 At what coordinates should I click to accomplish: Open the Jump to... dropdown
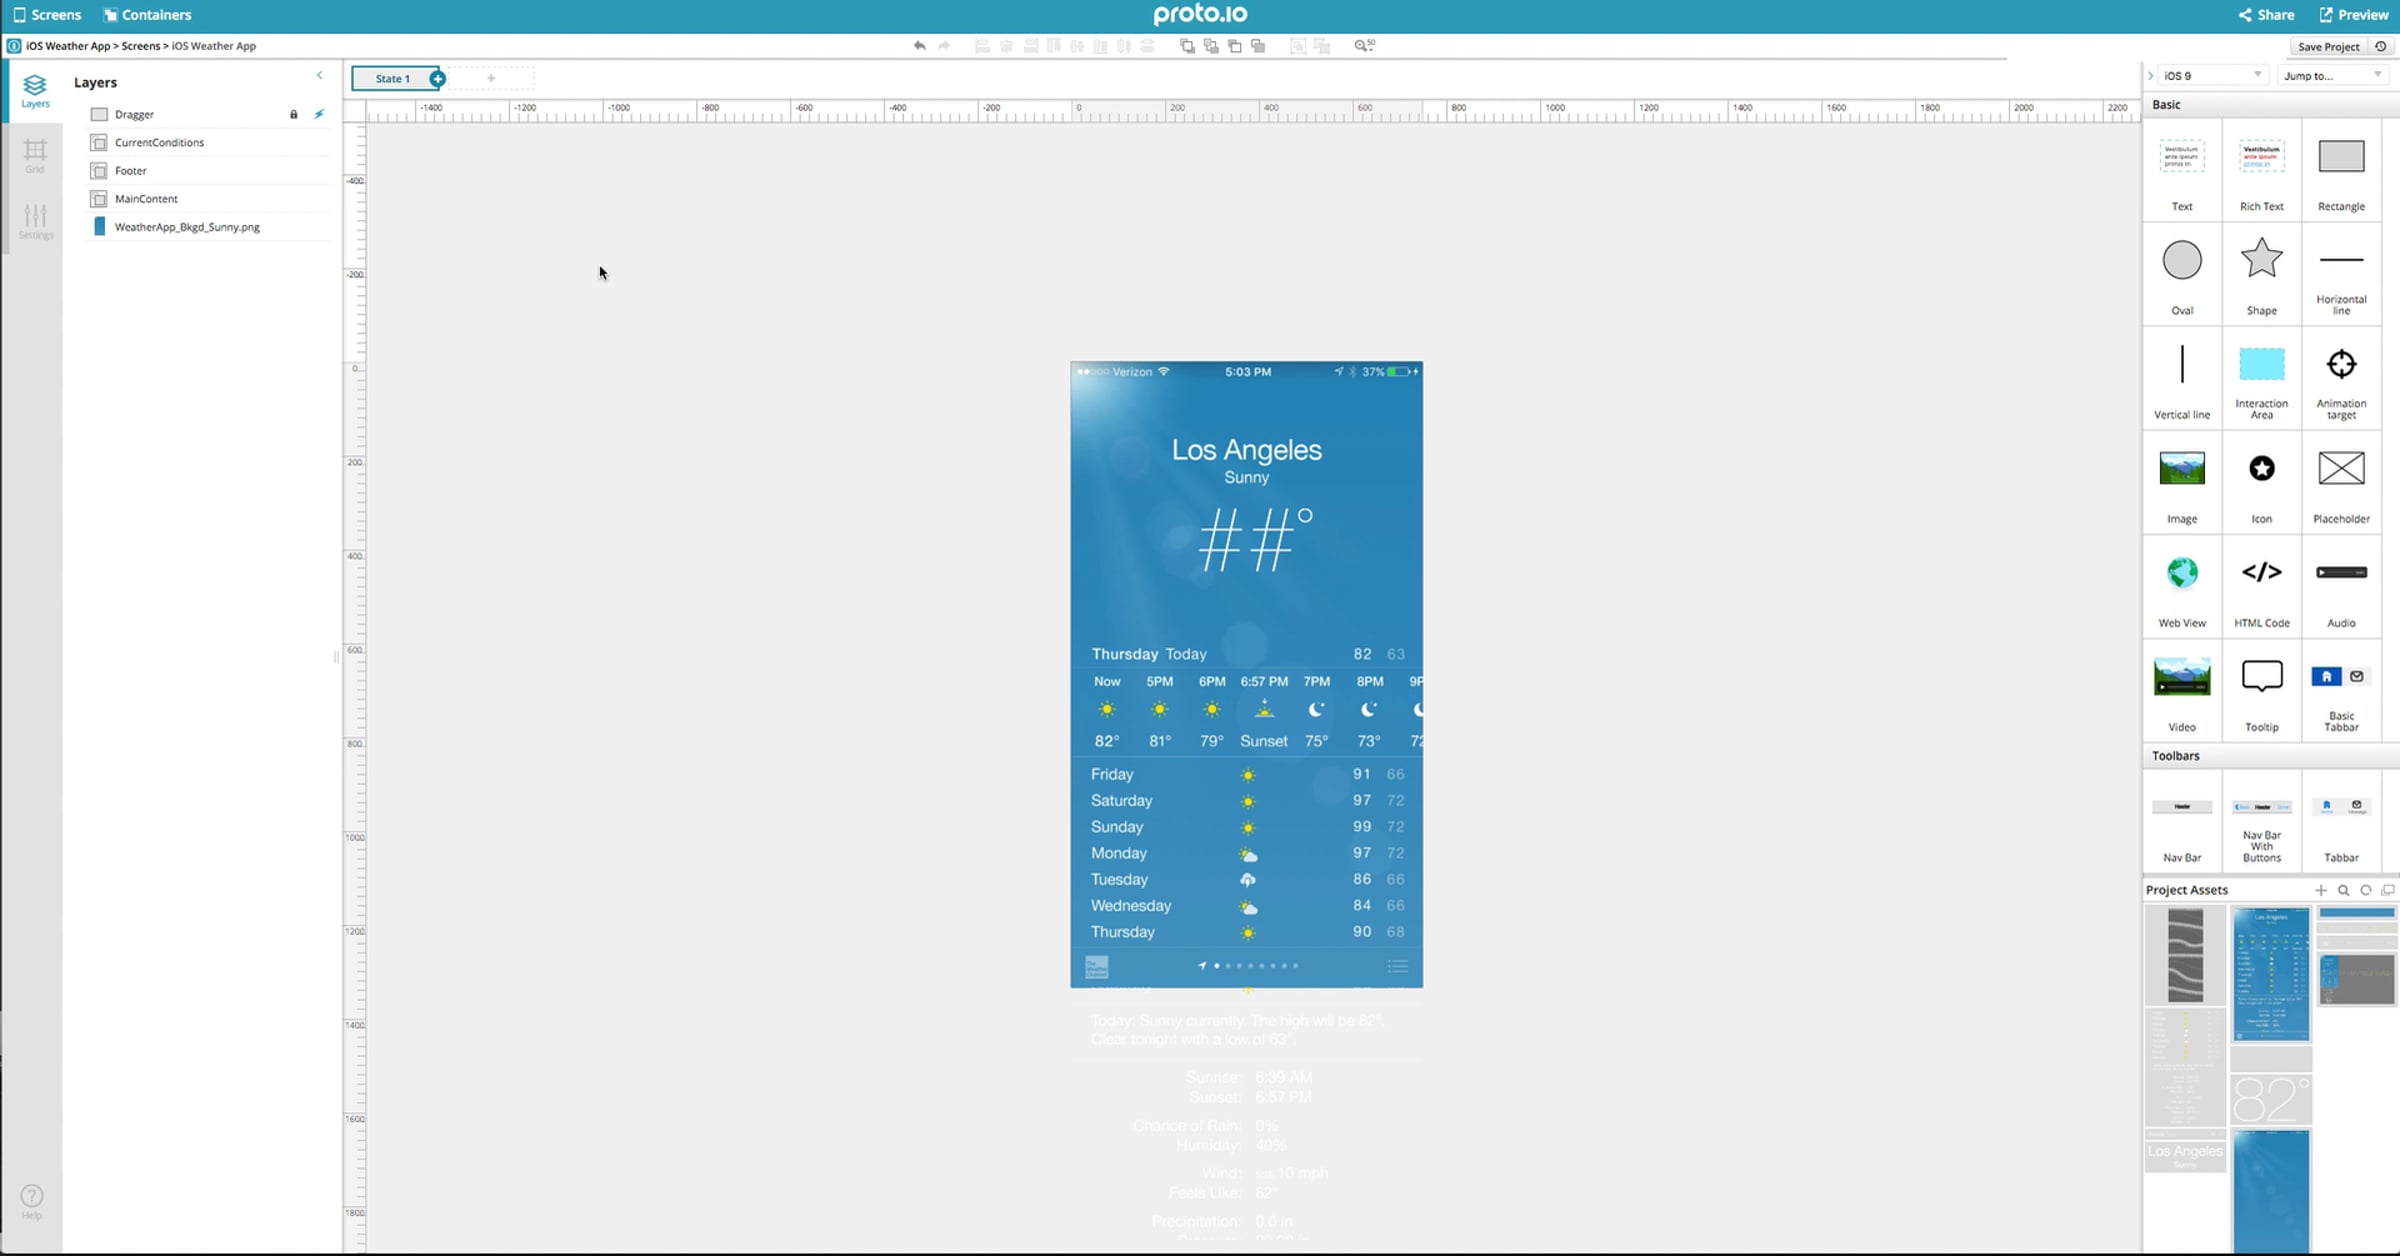click(x=2332, y=76)
